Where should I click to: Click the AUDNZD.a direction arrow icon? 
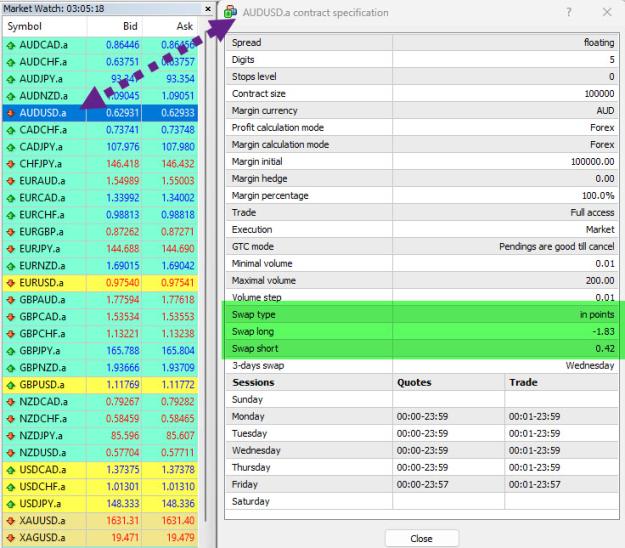[x=11, y=96]
